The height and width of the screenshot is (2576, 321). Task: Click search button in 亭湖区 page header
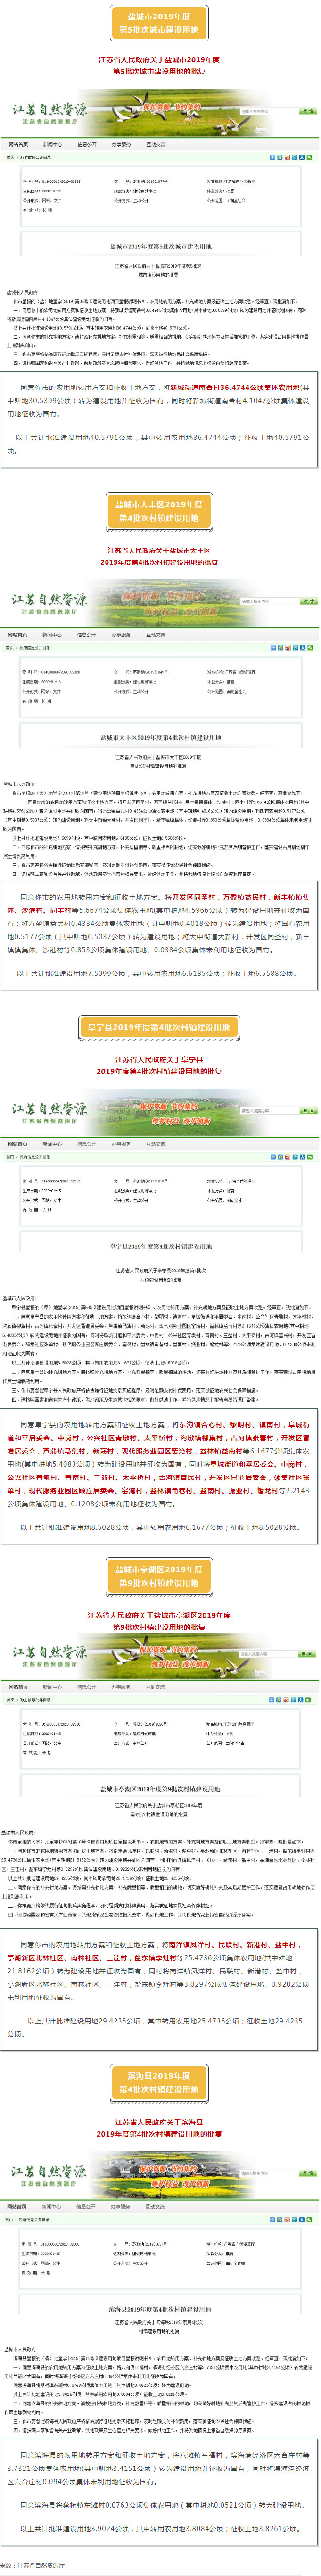tap(308, 1654)
